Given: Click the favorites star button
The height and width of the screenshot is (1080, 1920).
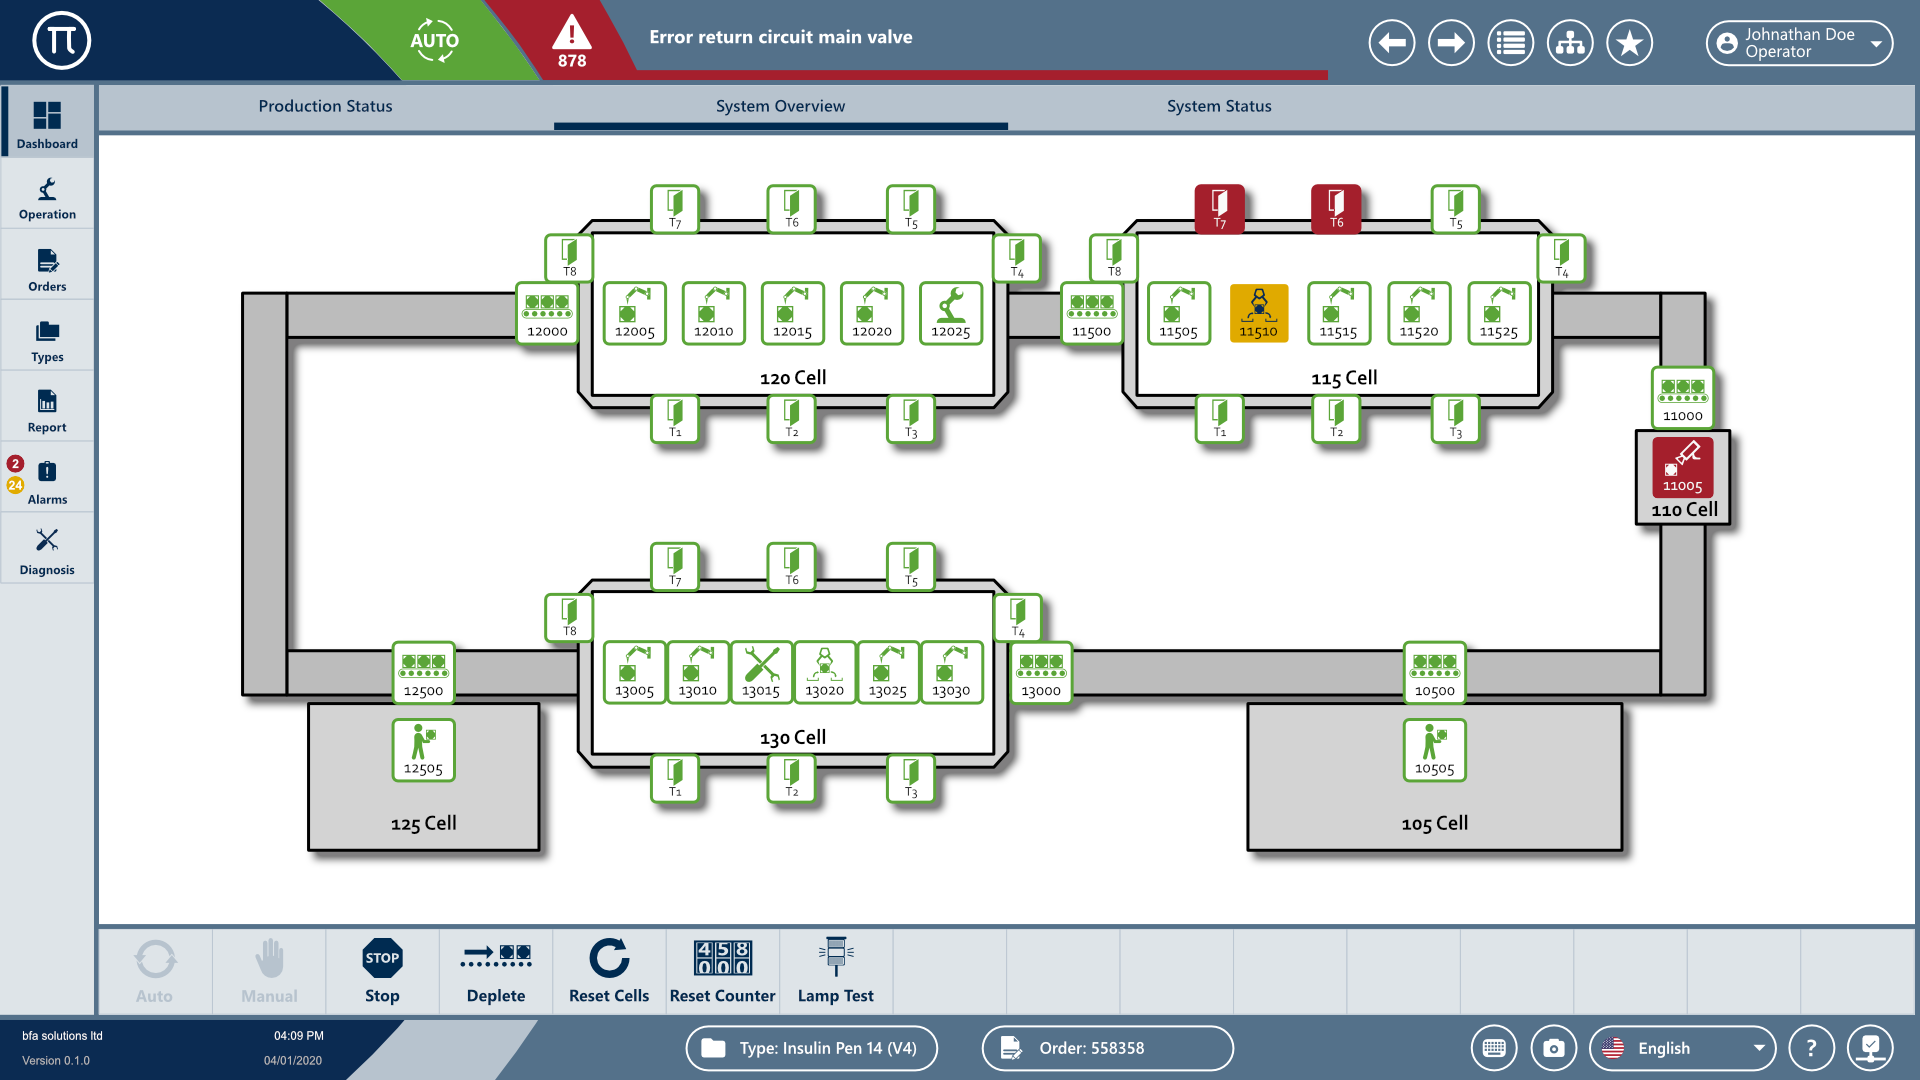Looking at the screenshot, I should pyautogui.click(x=1629, y=43).
